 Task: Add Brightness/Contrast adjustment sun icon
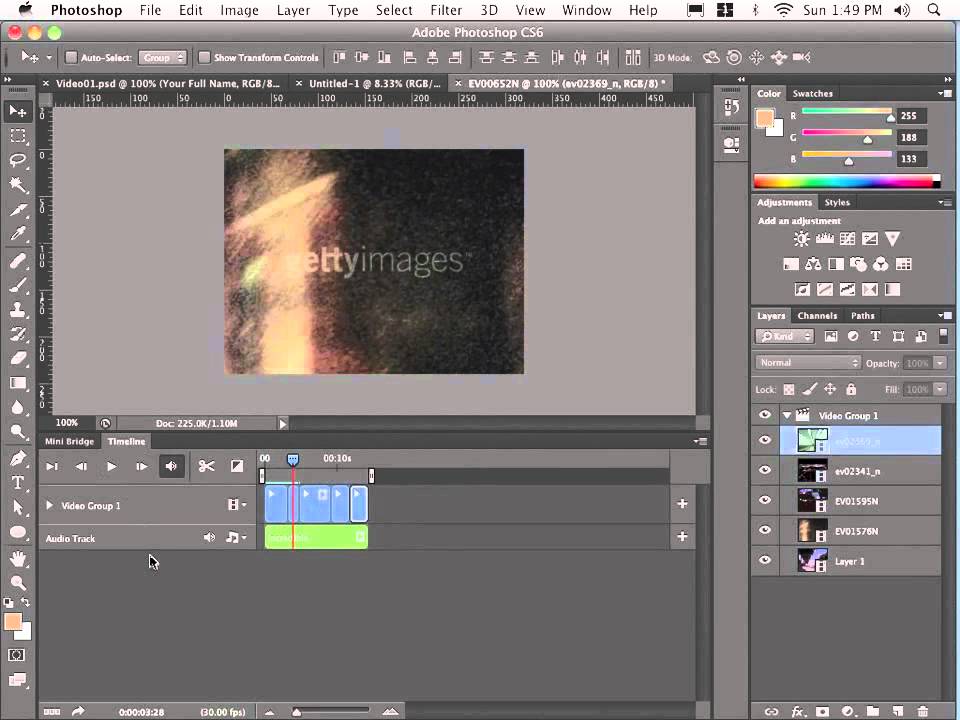(x=801, y=239)
